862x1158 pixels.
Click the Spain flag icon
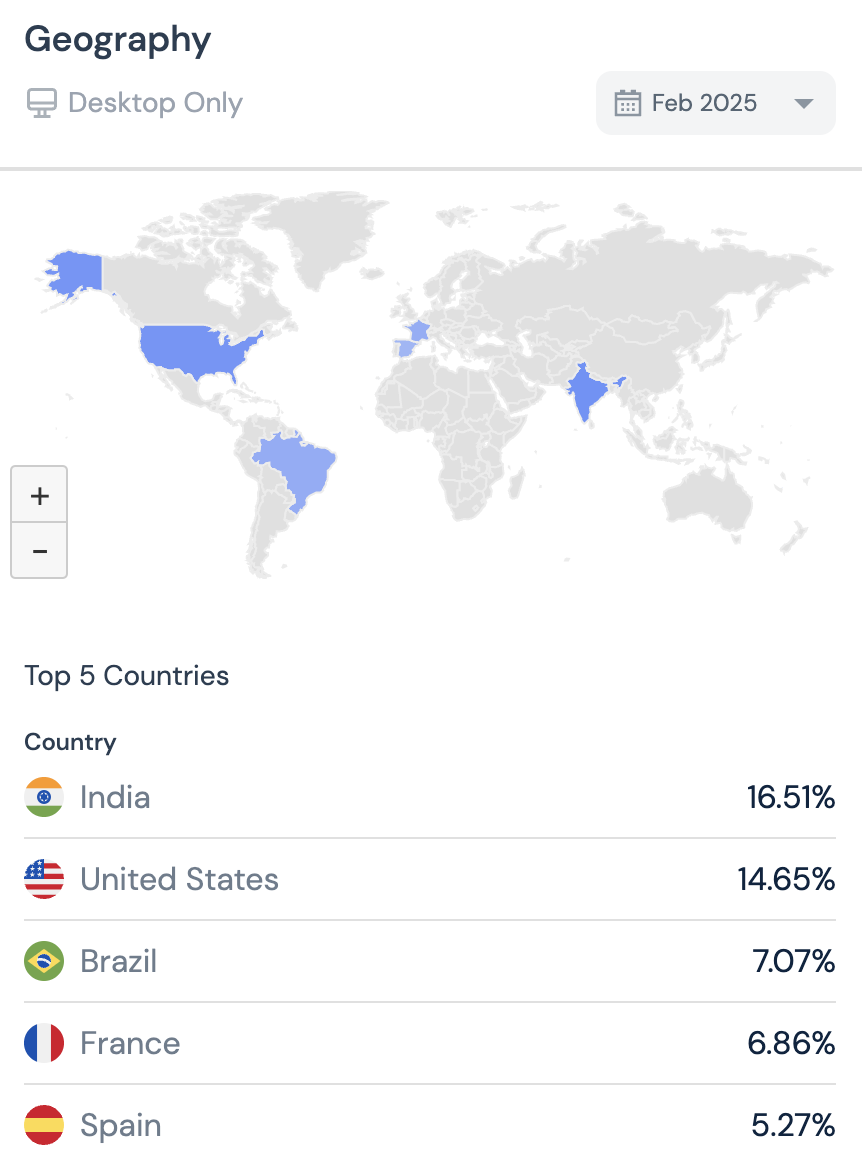(x=44, y=1125)
